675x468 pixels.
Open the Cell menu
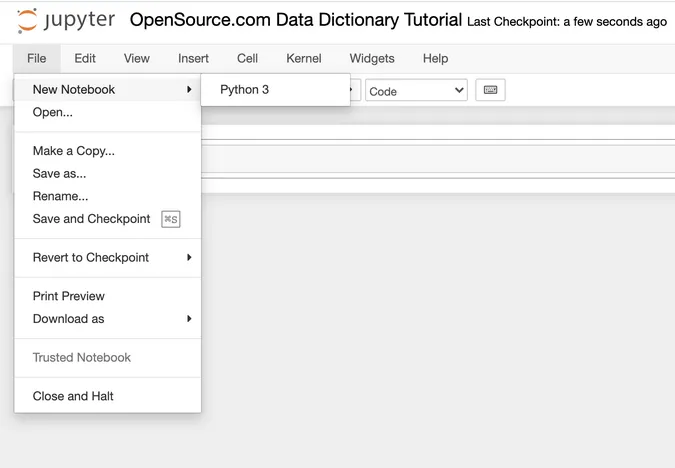click(x=248, y=58)
